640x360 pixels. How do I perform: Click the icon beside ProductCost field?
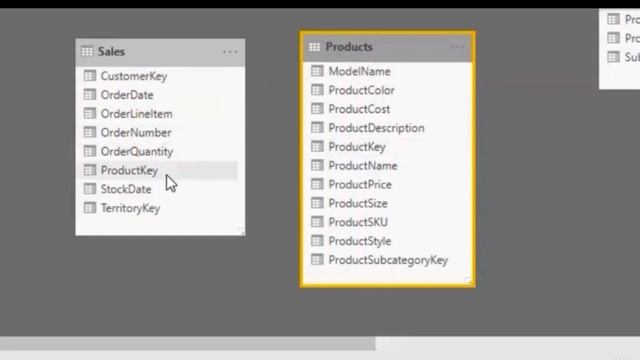click(x=317, y=109)
